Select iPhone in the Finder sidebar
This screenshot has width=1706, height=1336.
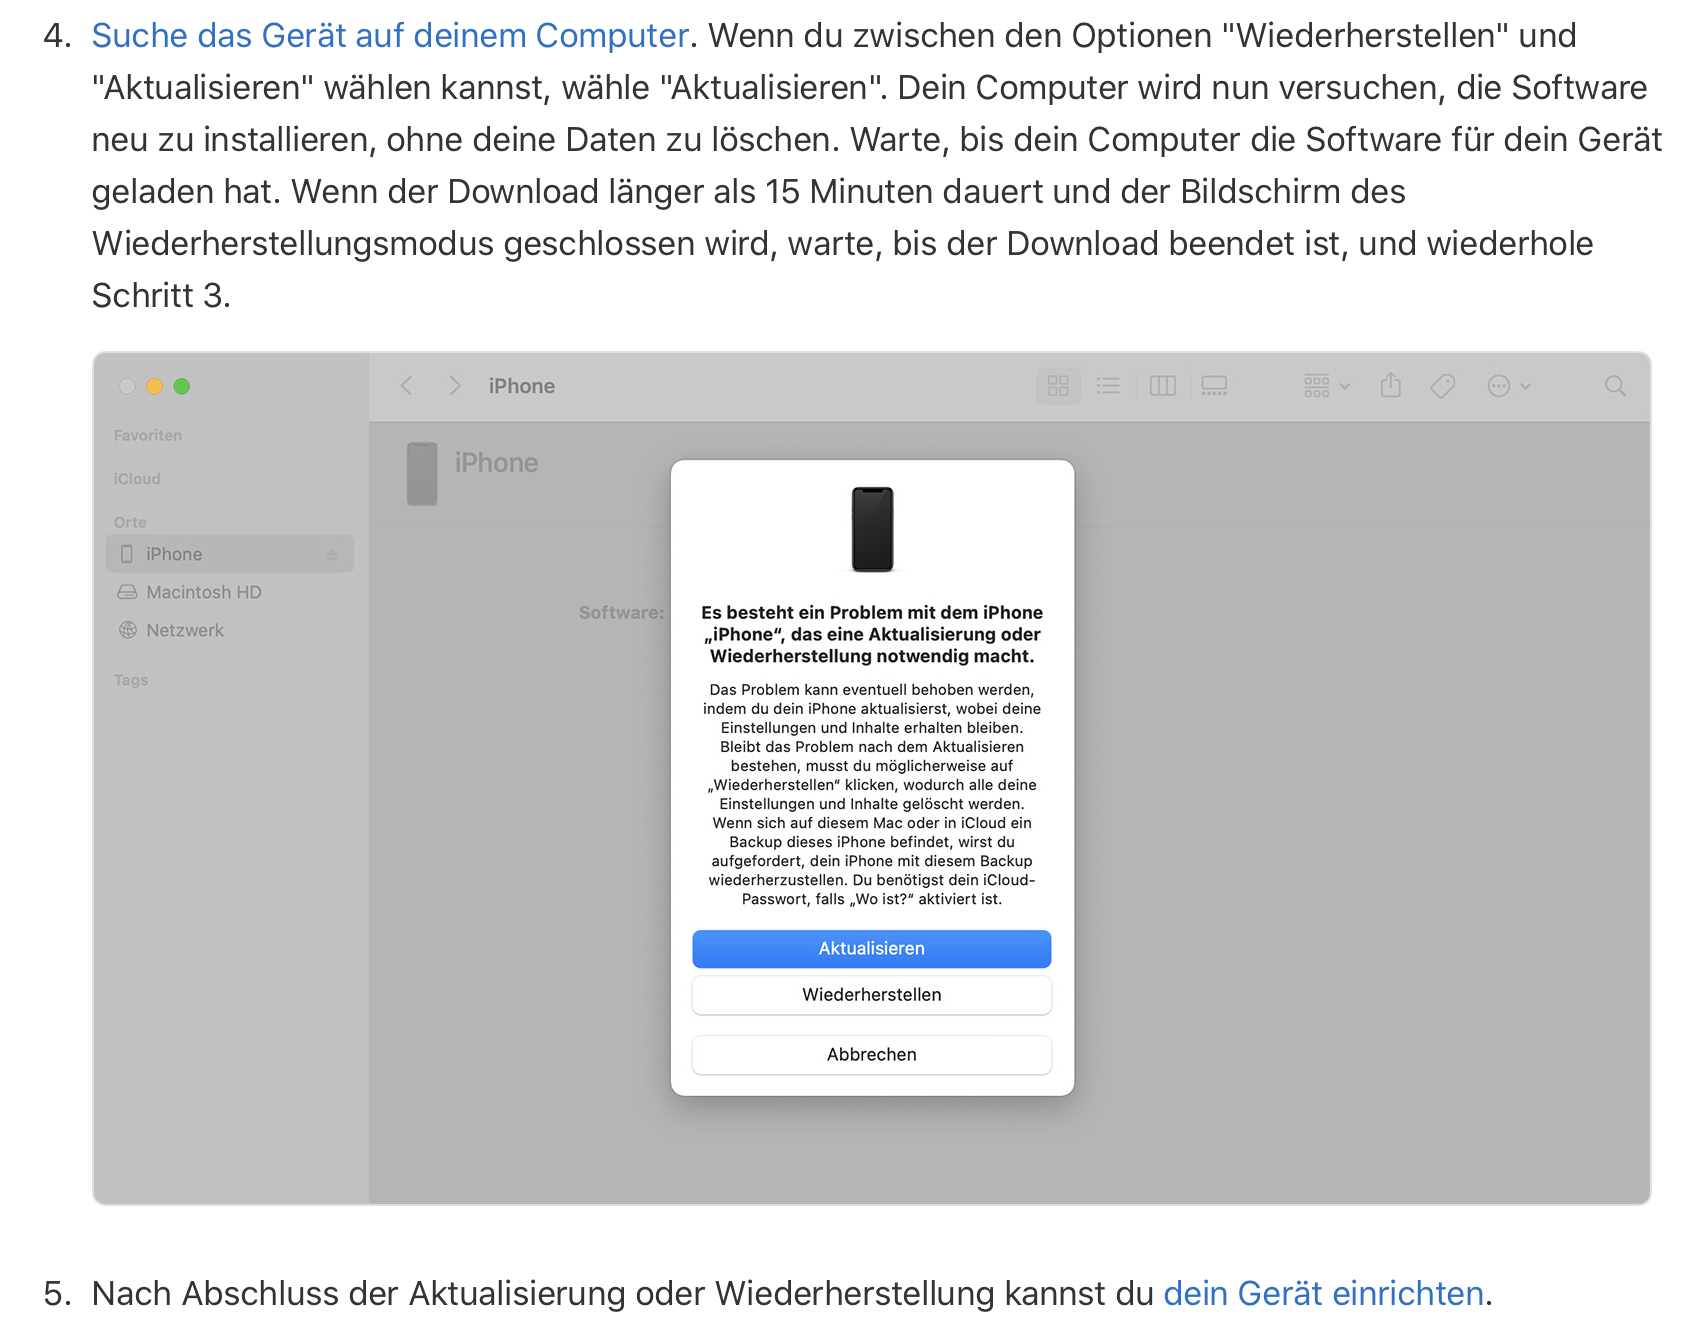(230, 554)
